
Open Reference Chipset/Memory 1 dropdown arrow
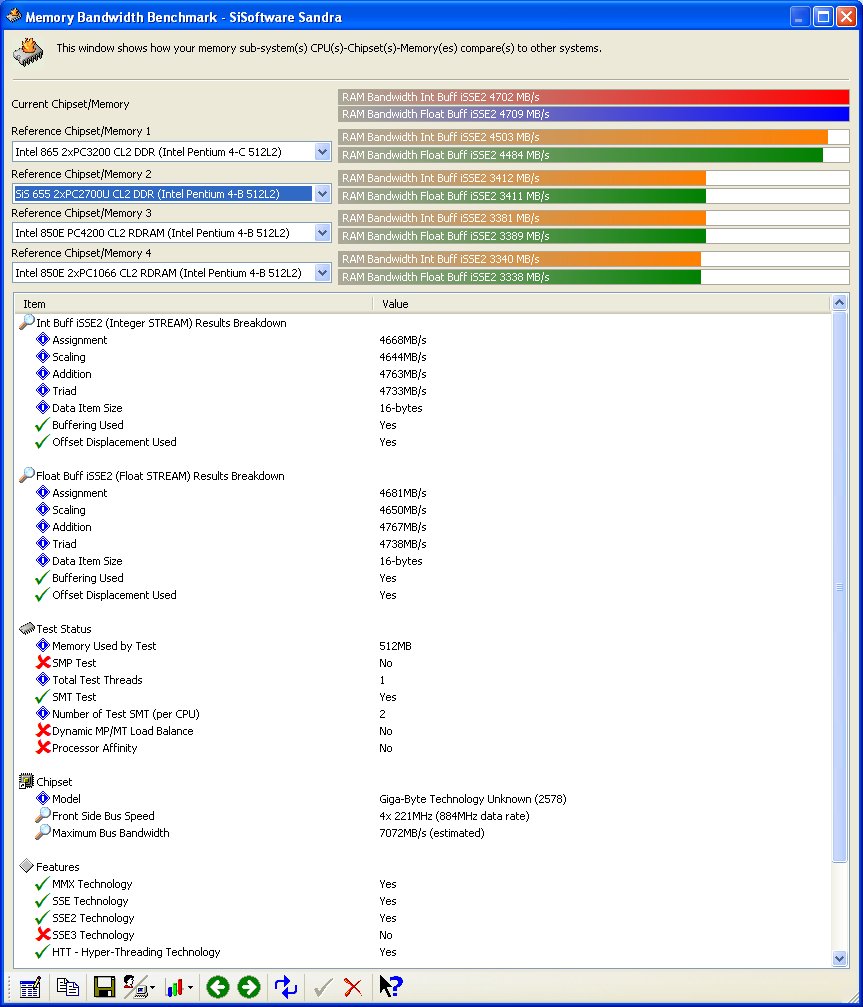322,152
